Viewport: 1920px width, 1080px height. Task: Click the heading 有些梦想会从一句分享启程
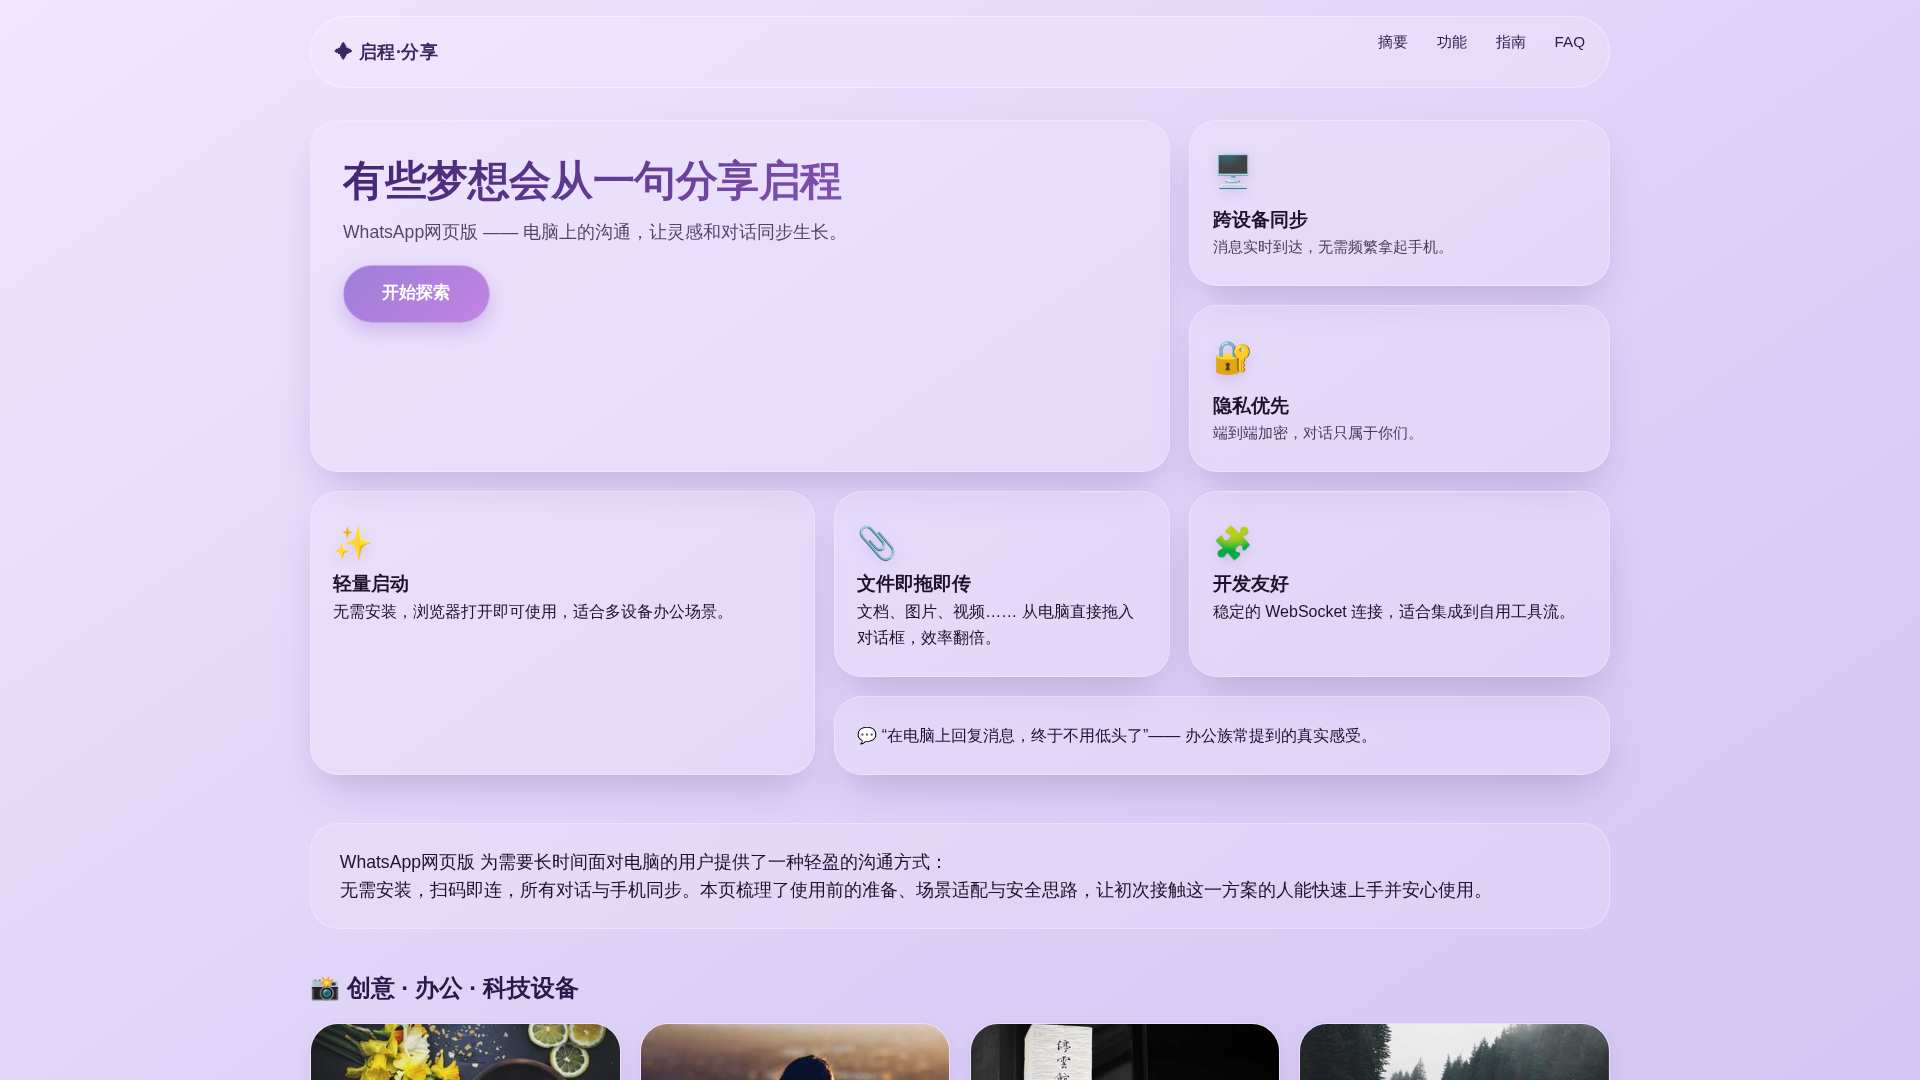[x=591, y=181]
